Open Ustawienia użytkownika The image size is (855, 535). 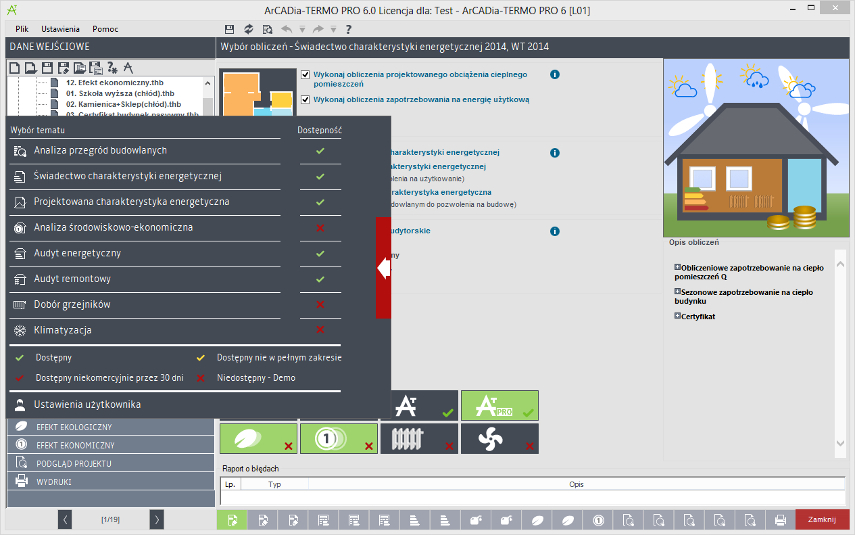pos(87,405)
